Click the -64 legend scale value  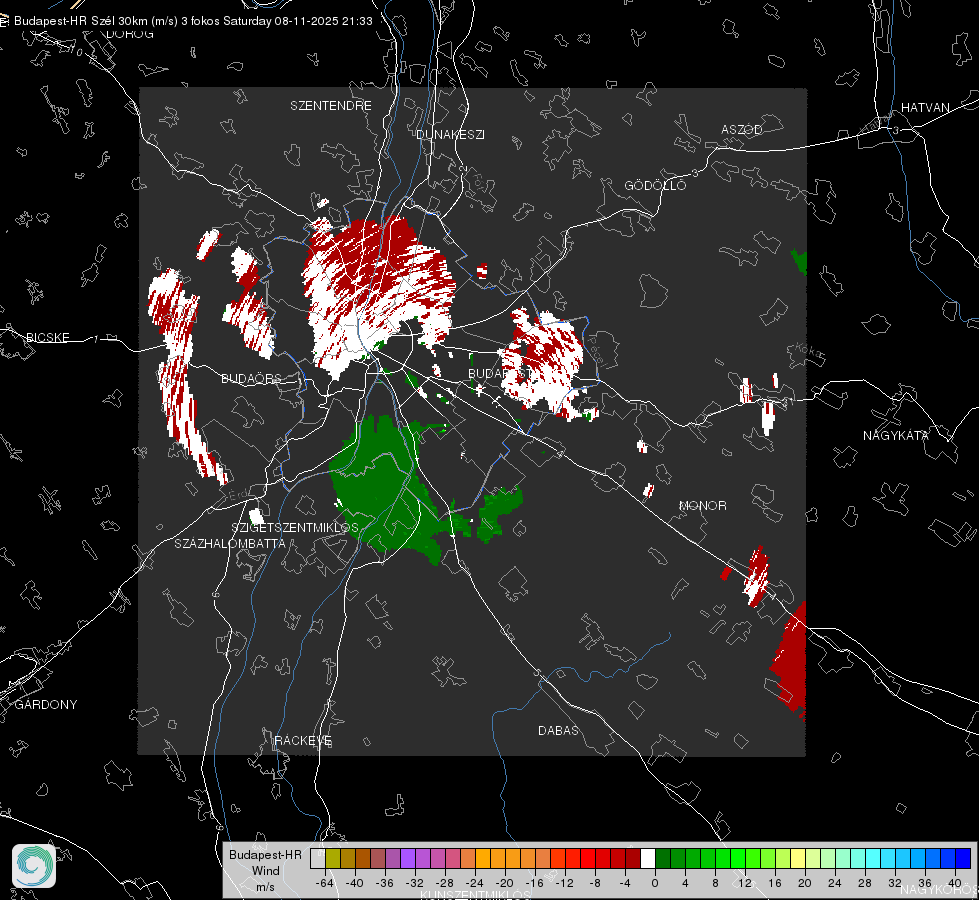coord(325,883)
